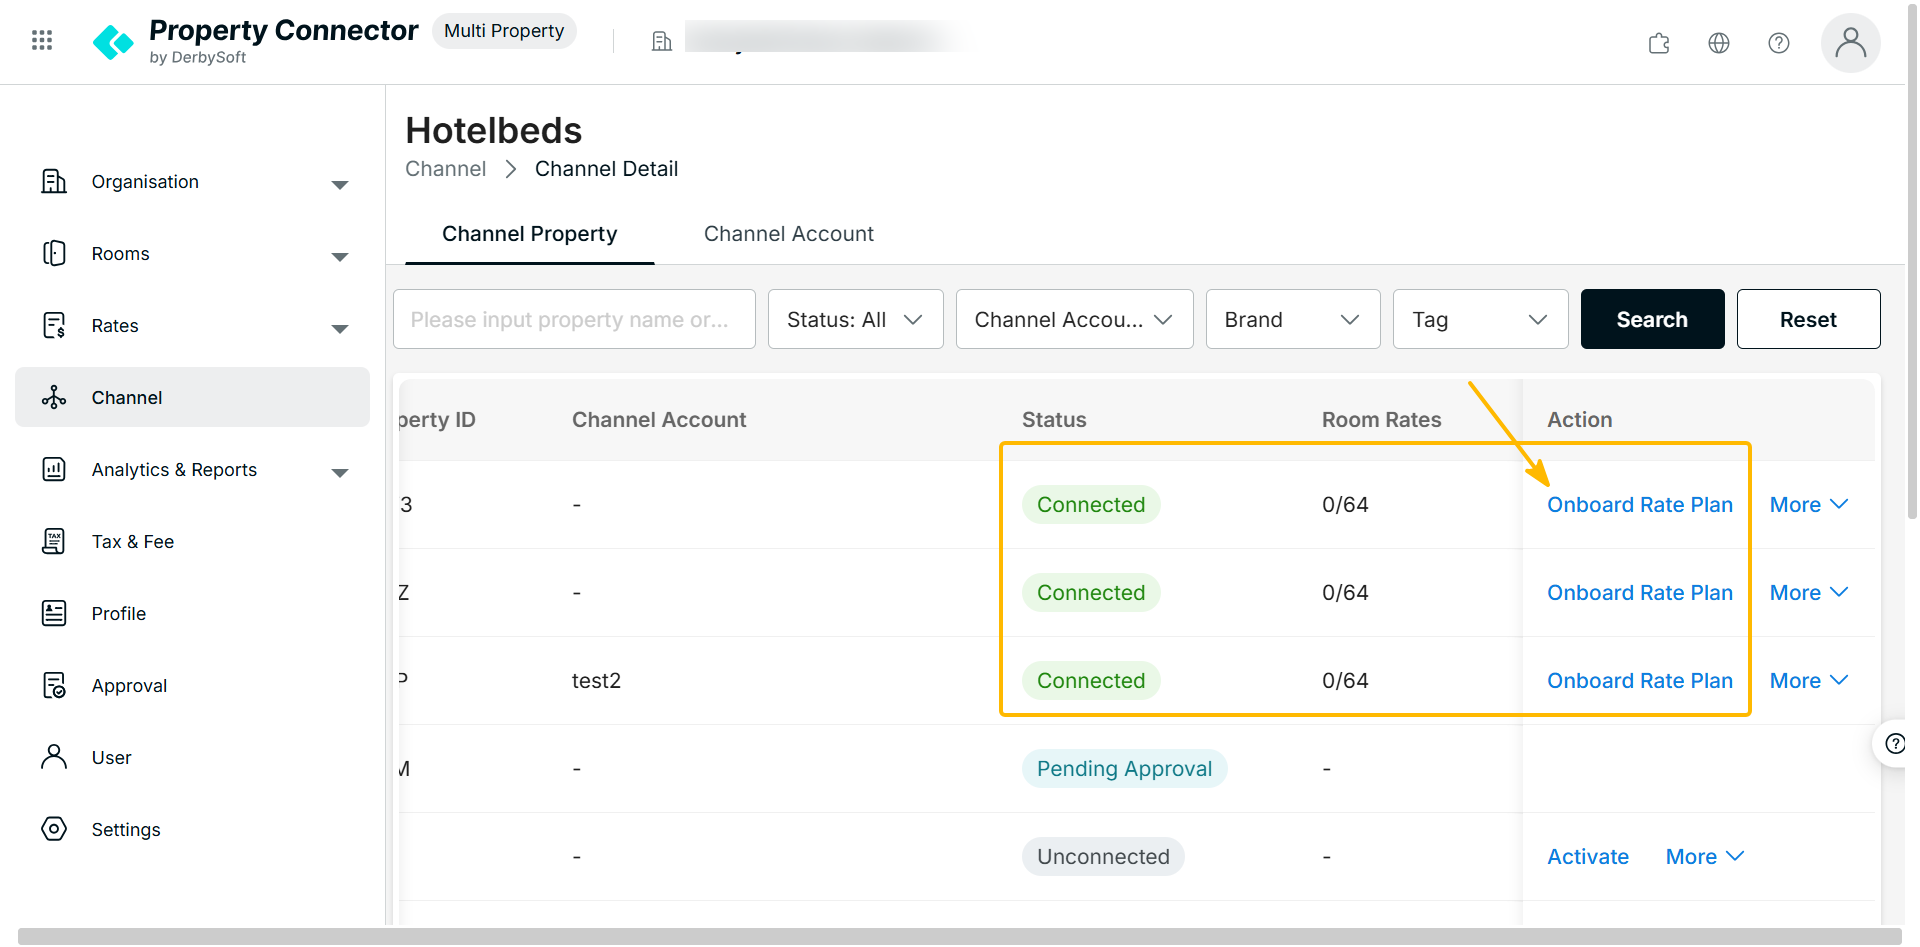This screenshot has height=947, width=1920.
Task: Click the Search button
Action: click(x=1652, y=319)
